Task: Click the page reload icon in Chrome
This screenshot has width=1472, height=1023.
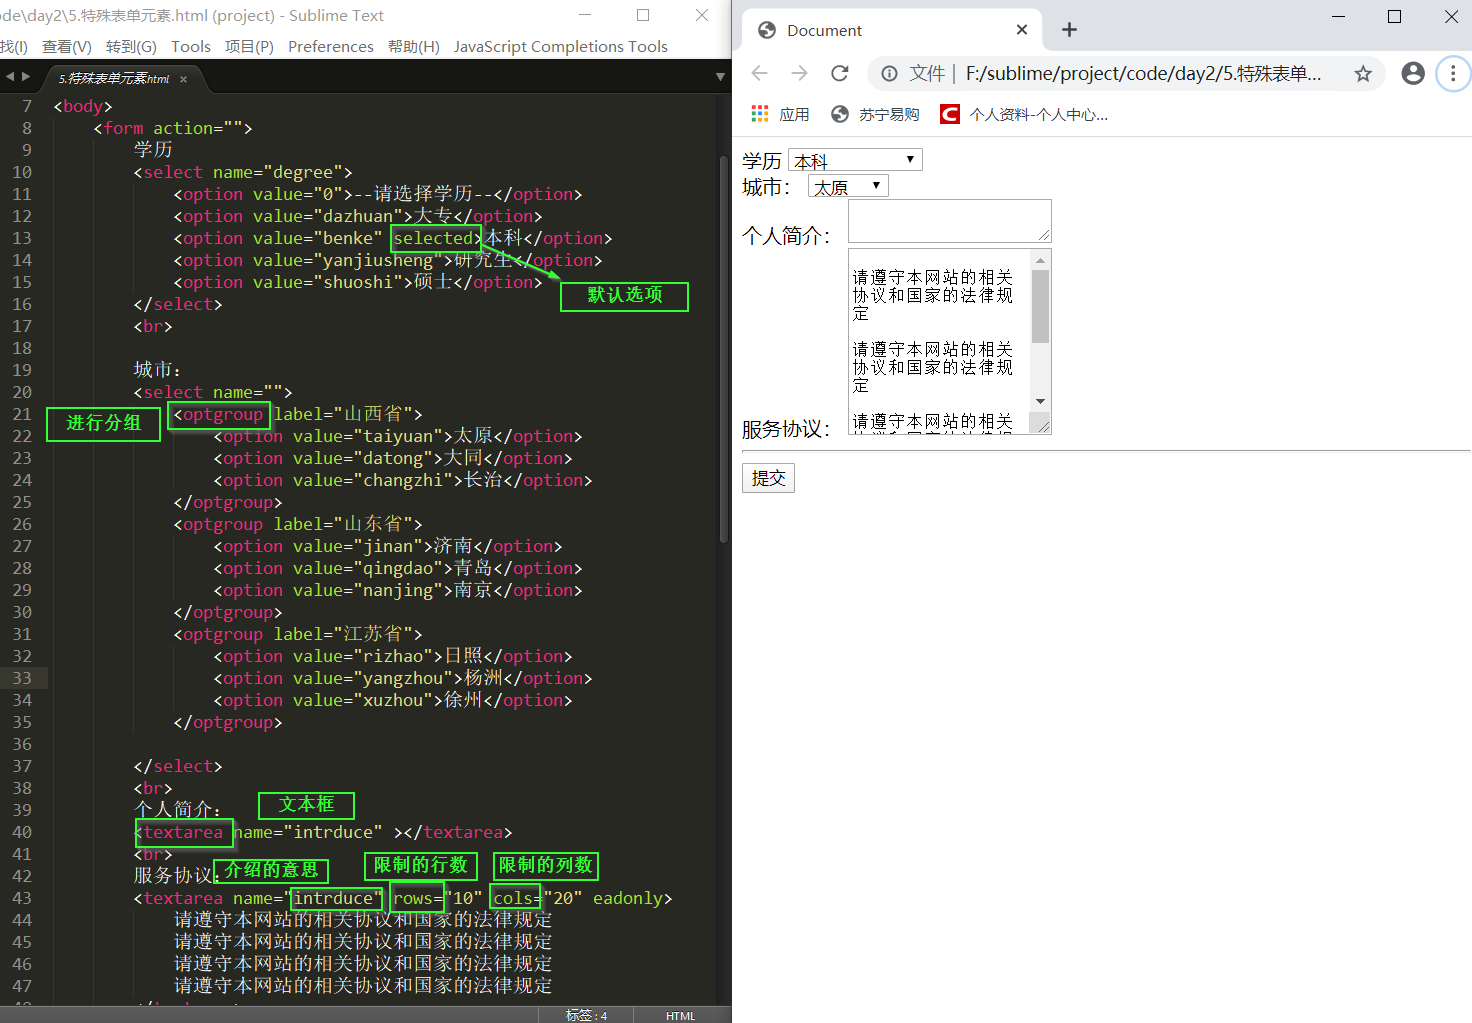Action: (839, 73)
